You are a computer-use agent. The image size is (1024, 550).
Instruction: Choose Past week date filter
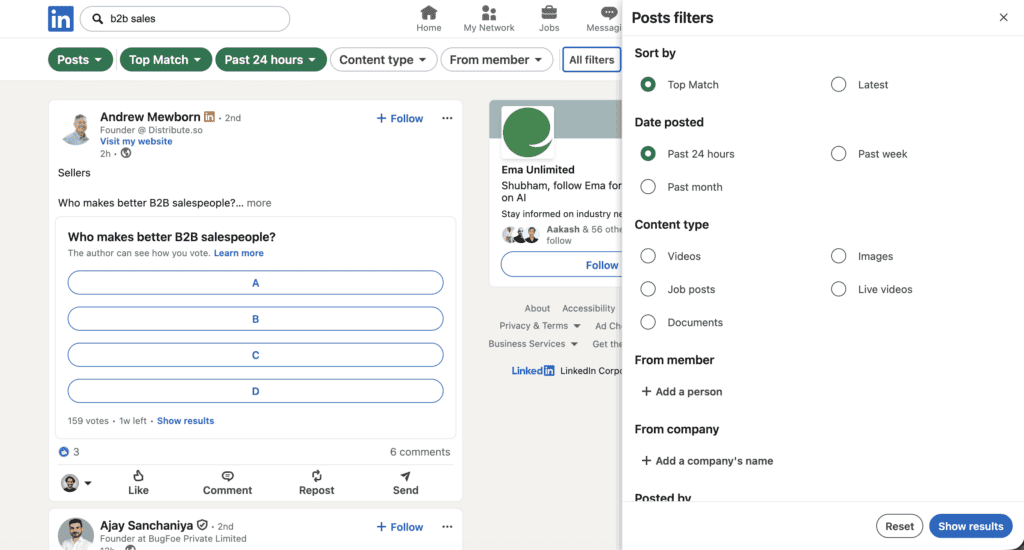(x=839, y=154)
